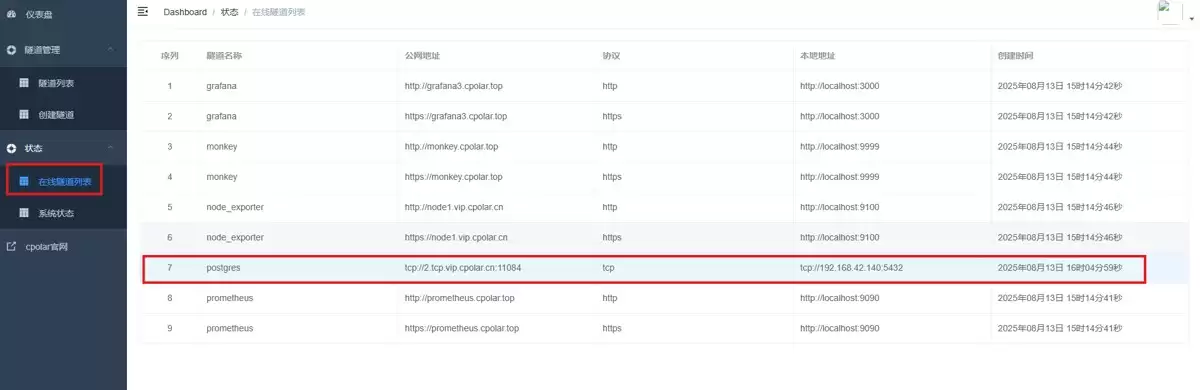Click sequence number 7 cell
The width and height of the screenshot is (1200, 390).
170,268
